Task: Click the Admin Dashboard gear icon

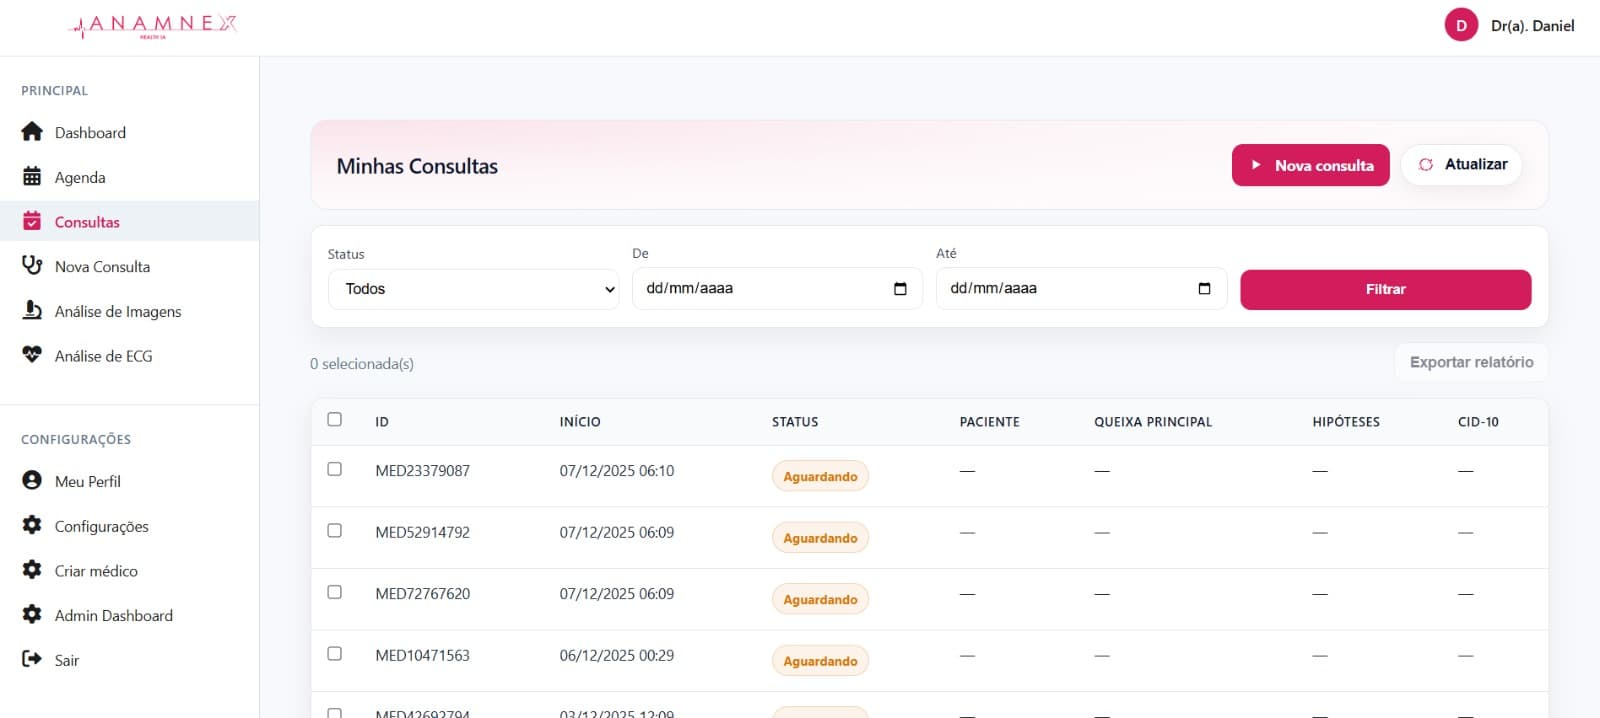Action: [x=32, y=614]
